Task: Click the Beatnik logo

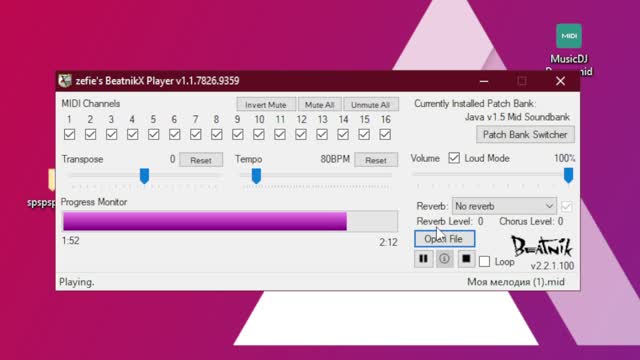Action: click(542, 247)
